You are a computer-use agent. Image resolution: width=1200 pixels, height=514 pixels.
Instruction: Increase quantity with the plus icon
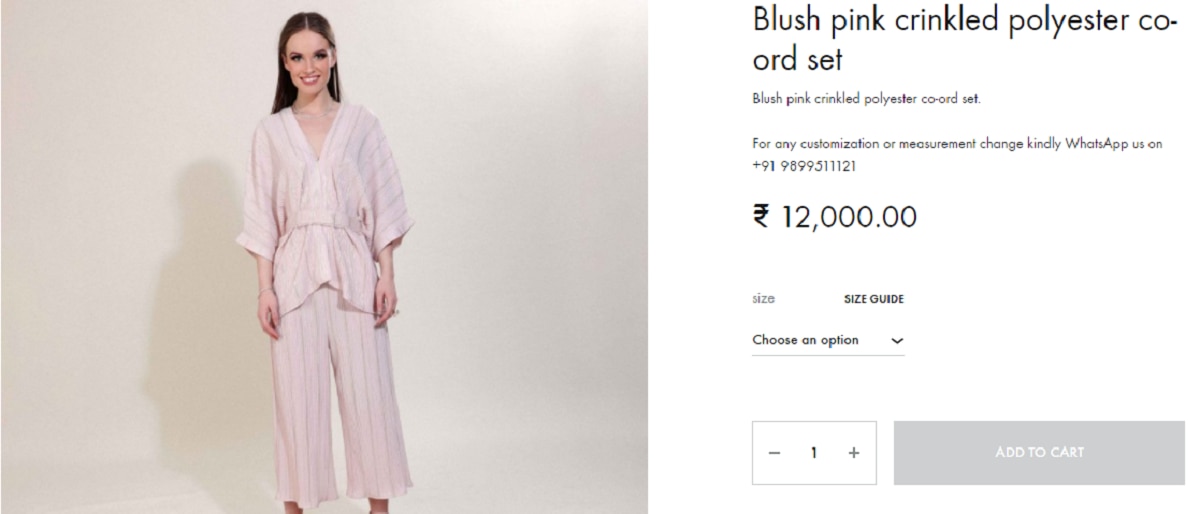853,453
